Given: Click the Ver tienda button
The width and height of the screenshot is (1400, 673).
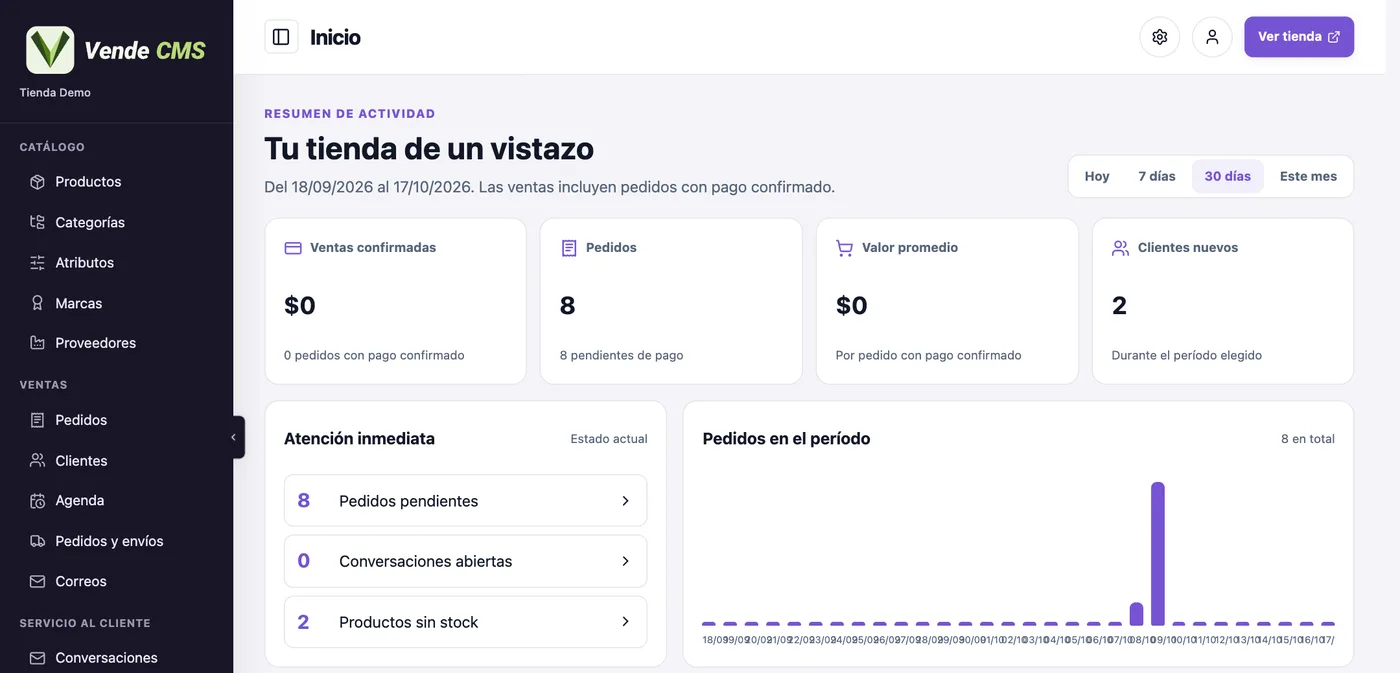Looking at the screenshot, I should [x=1299, y=37].
